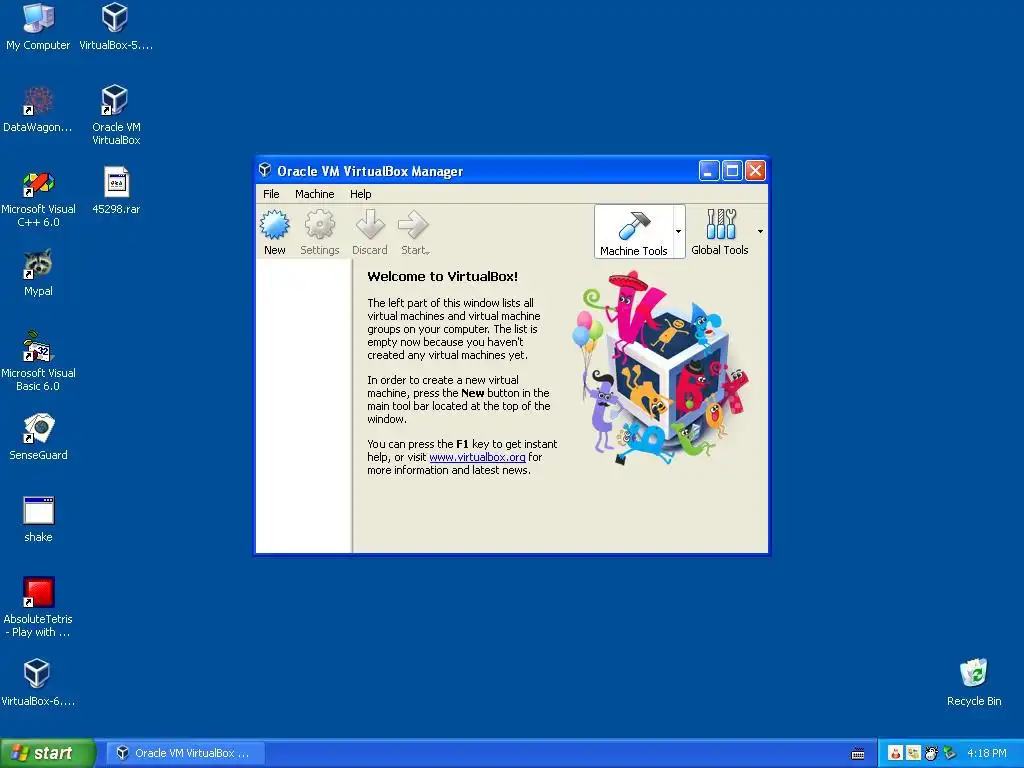Select the VirtualBox-5 installer desktop icon
The height and width of the screenshot is (768, 1024).
click(116, 26)
